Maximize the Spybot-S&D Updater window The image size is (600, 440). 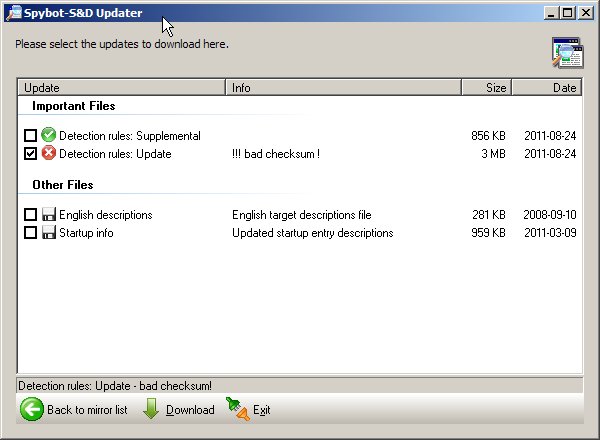[568, 13]
